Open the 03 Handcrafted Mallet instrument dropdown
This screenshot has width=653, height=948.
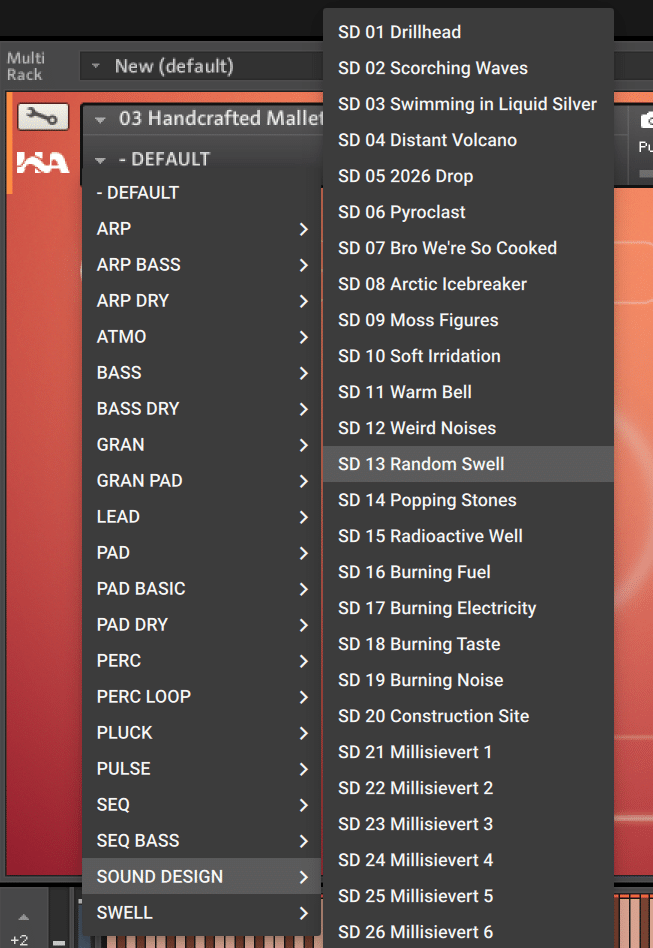click(203, 118)
